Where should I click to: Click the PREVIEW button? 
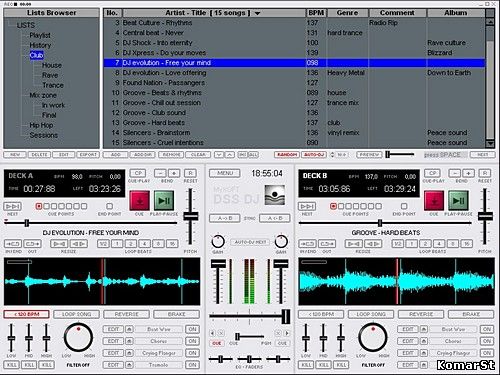[369, 155]
